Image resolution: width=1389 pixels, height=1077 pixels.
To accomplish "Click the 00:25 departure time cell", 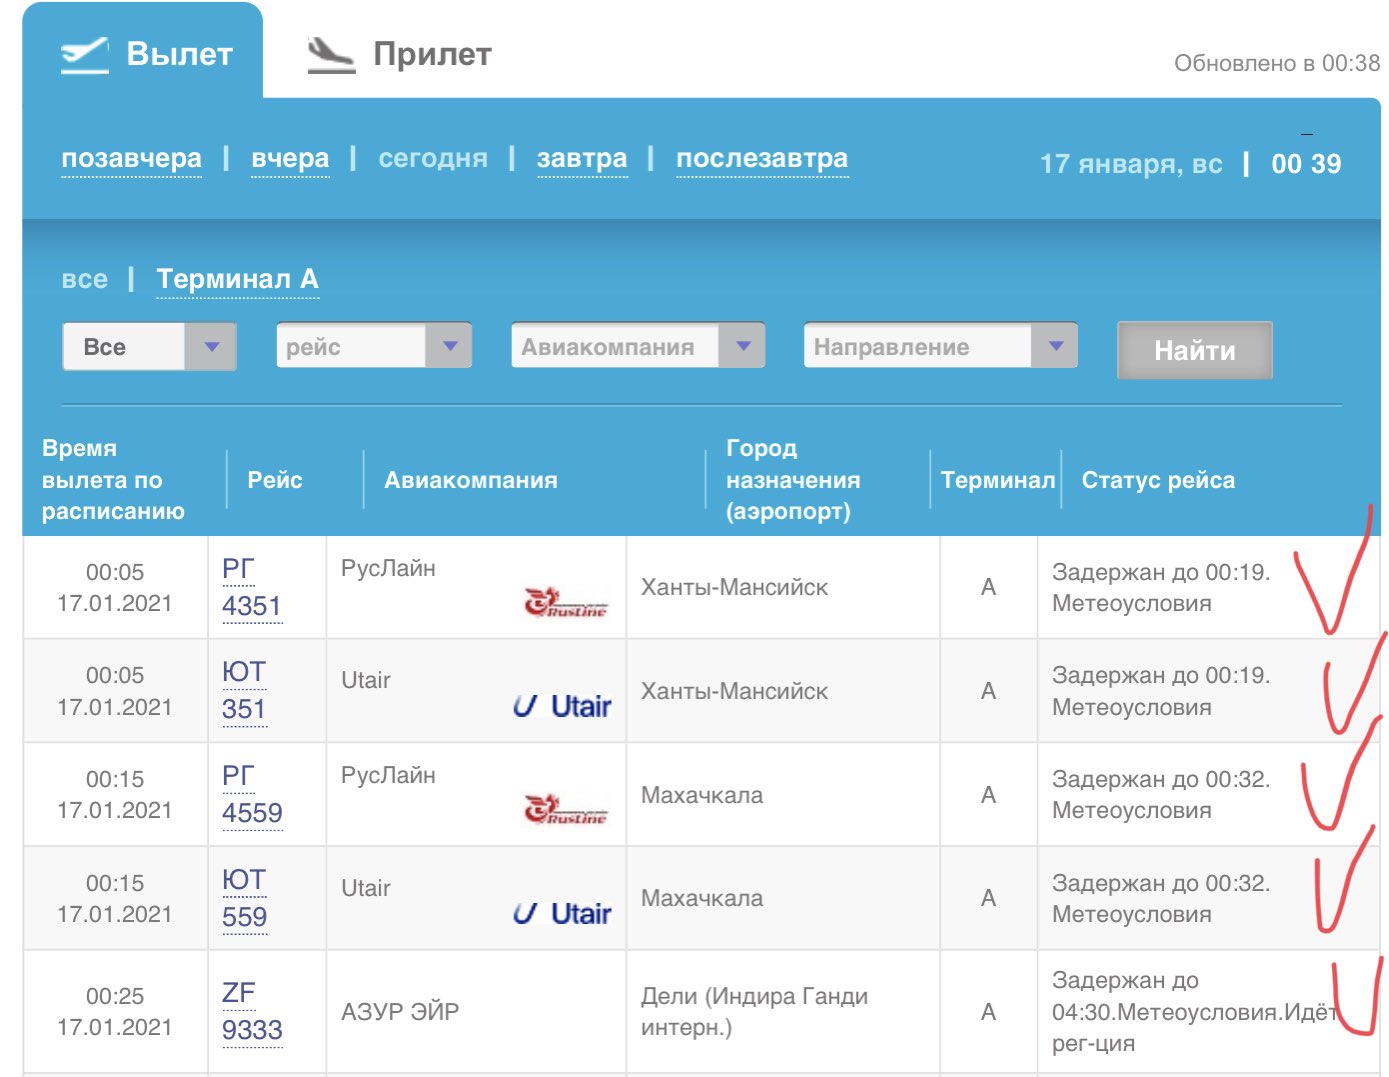I will pyautogui.click(x=115, y=1012).
